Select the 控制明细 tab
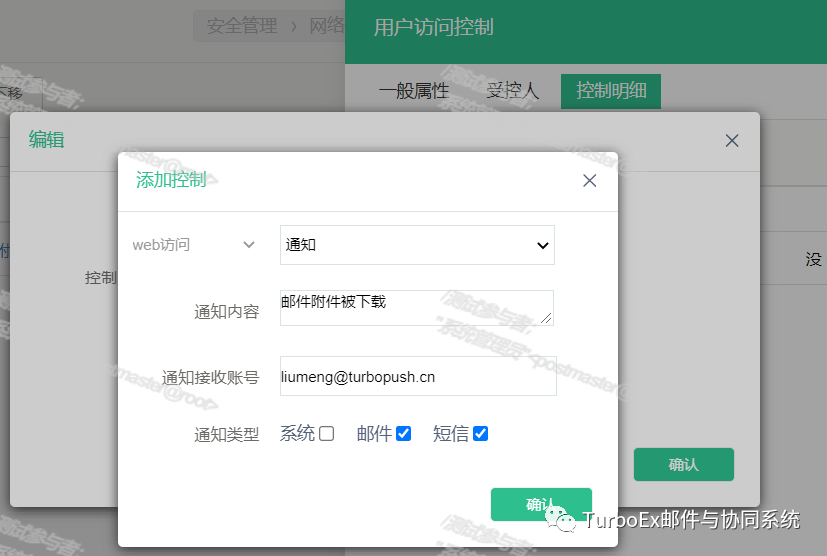Screen dimensions: 827x556 (x=611, y=91)
